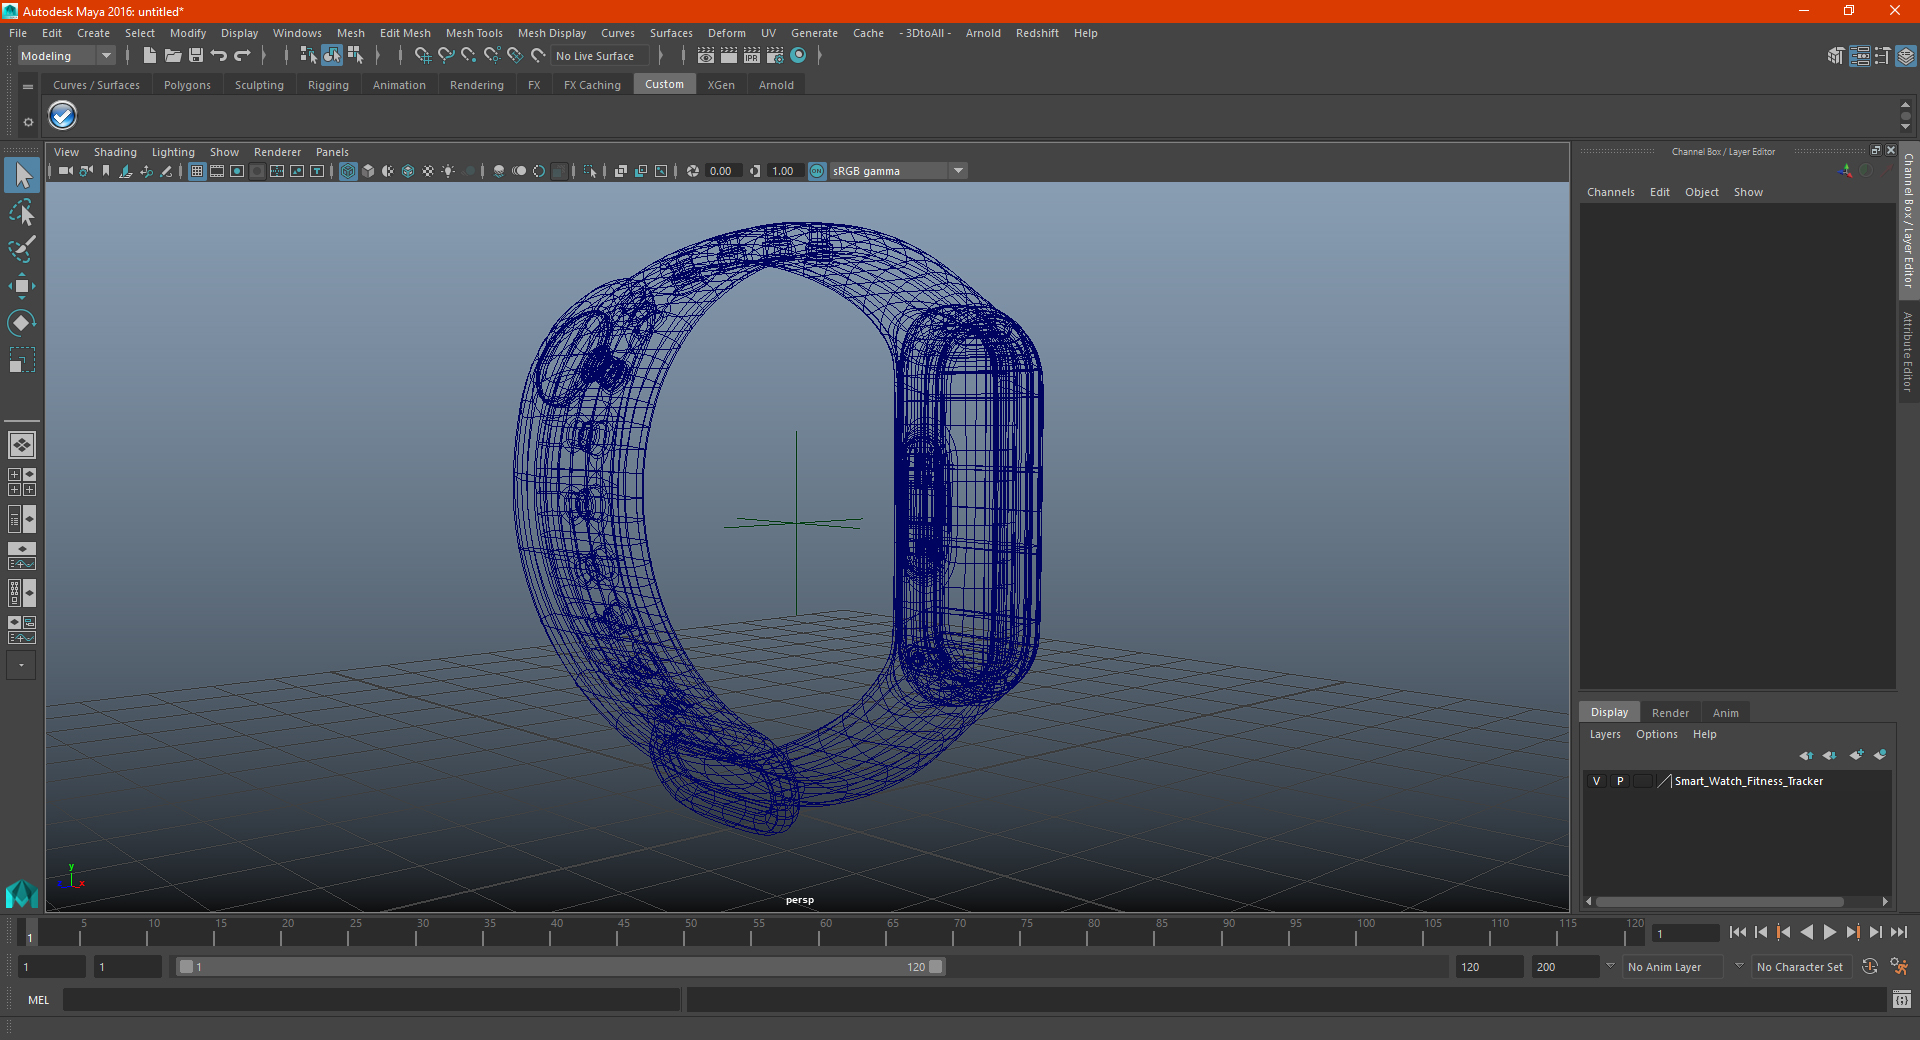Switch to the Render layer tab

point(1670,713)
